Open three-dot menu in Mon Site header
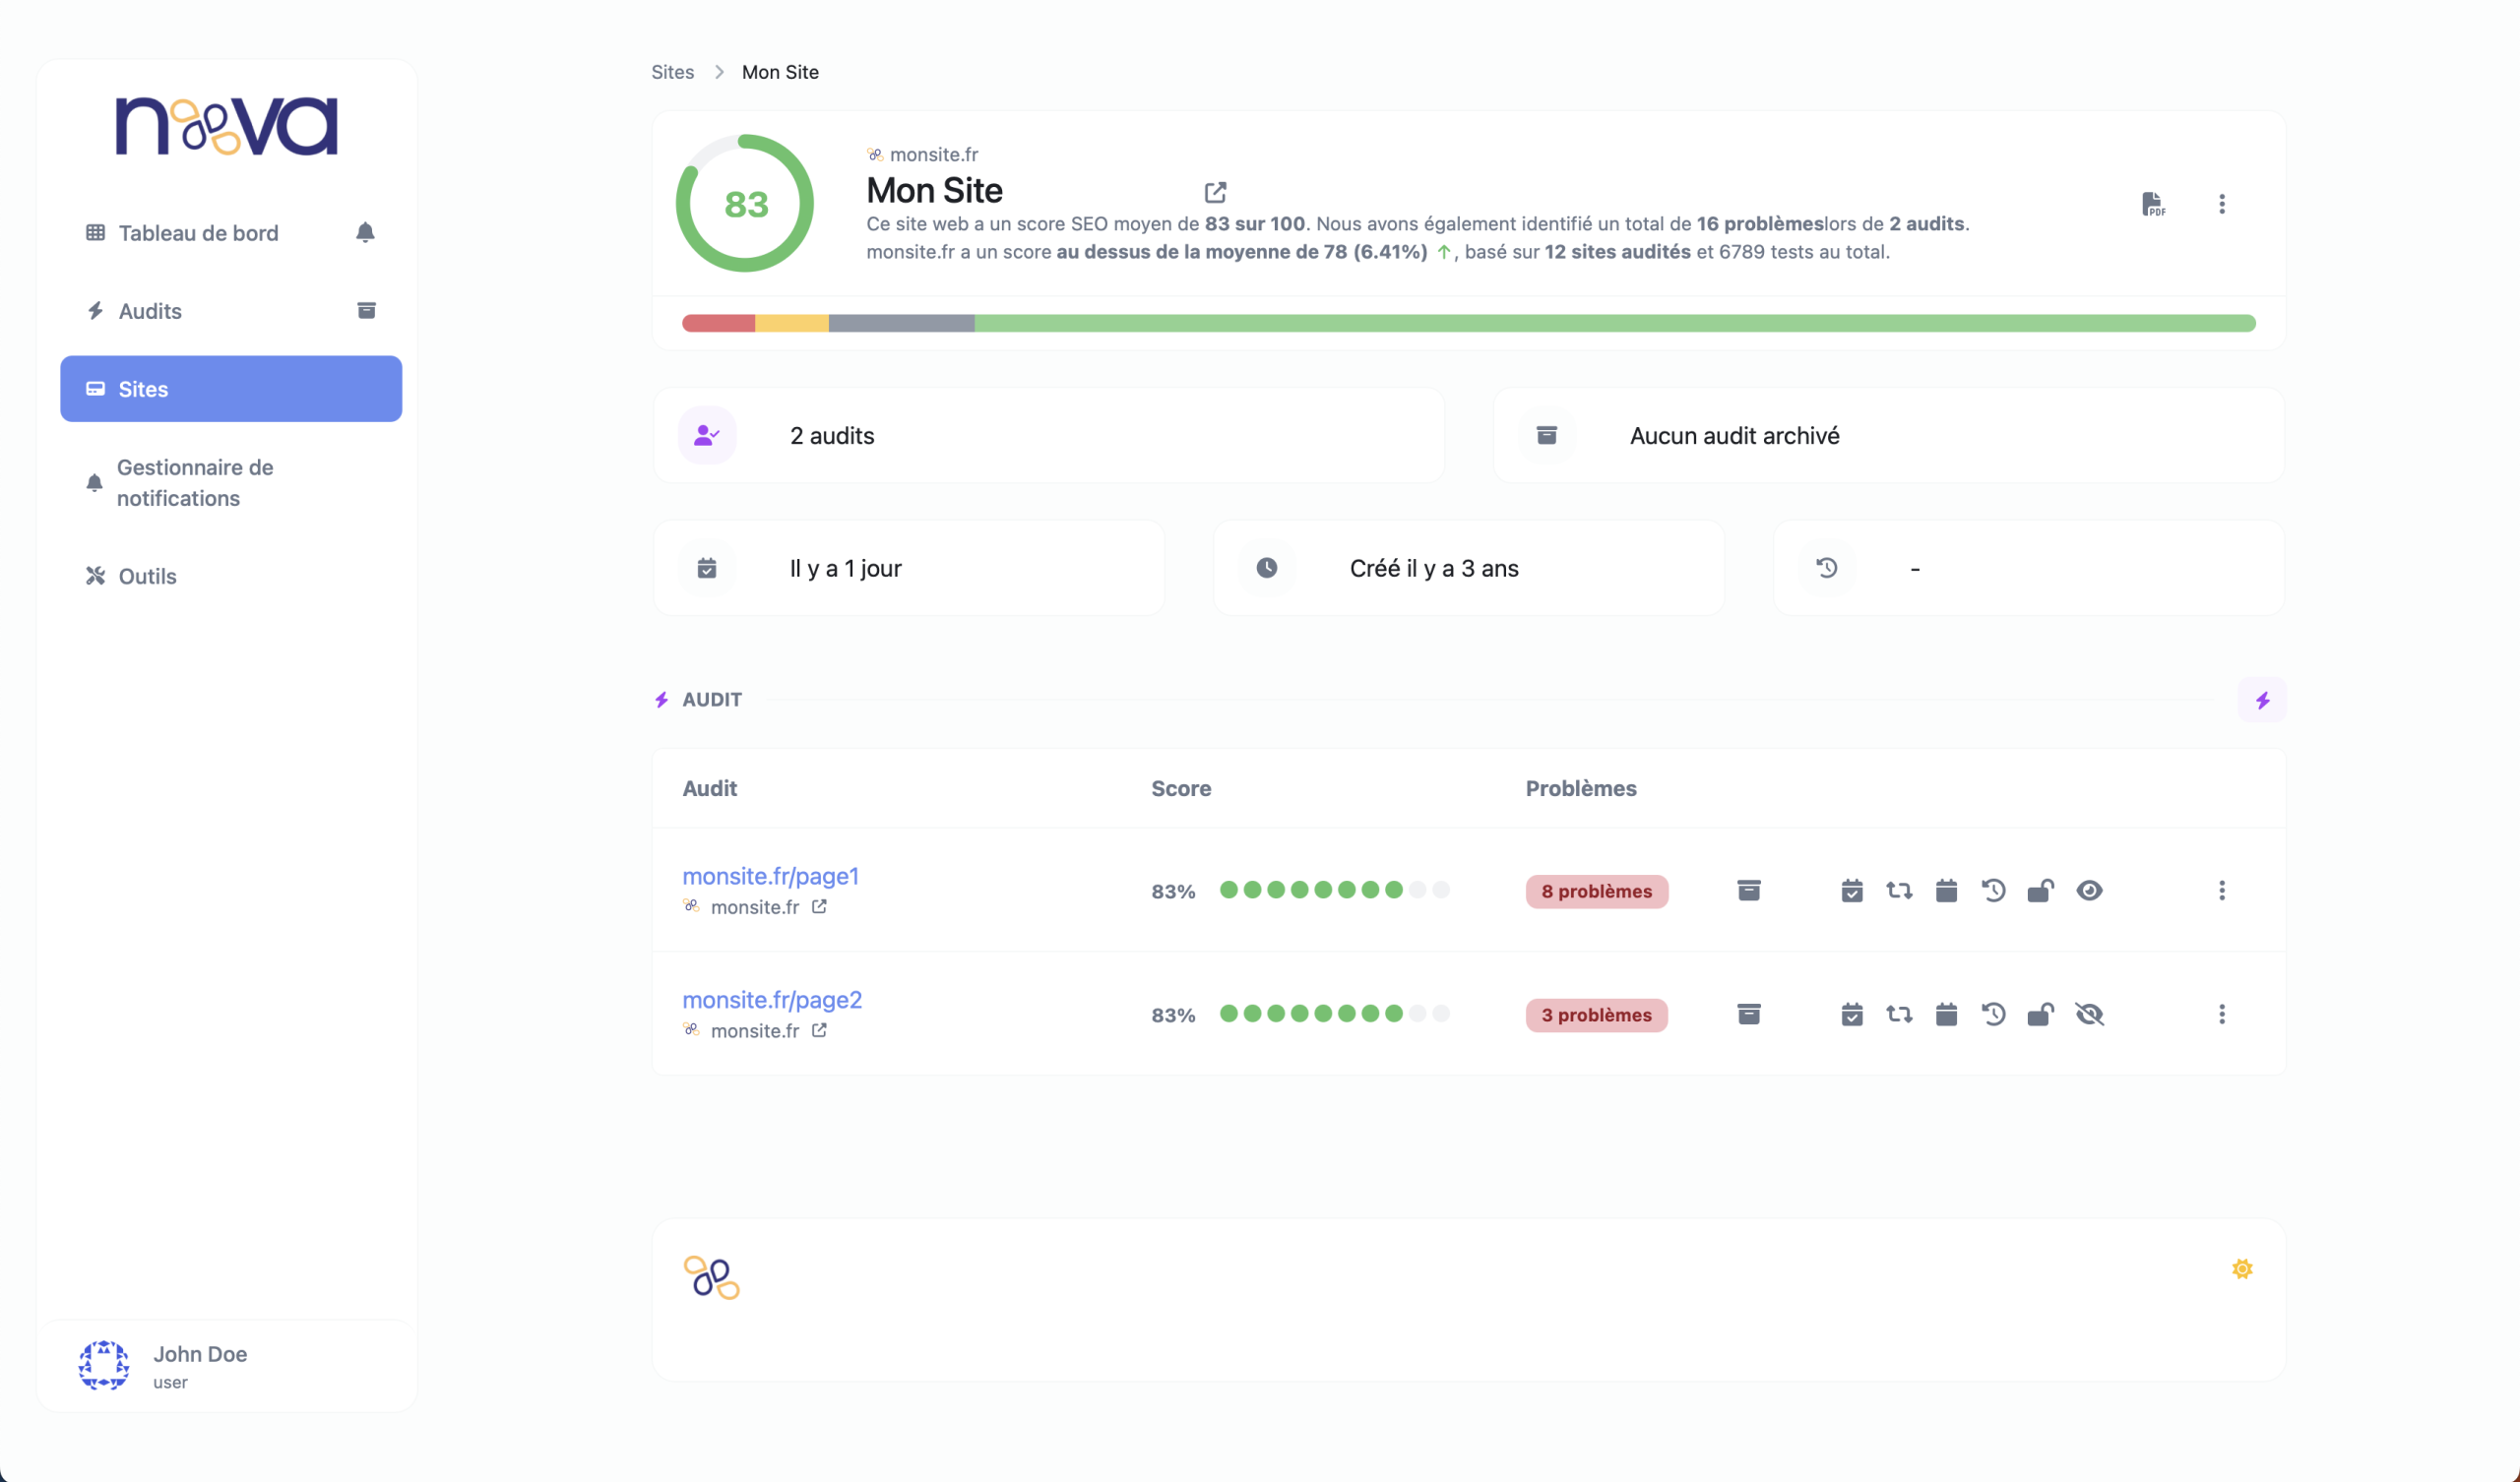Image resolution: width=2520 pixels, height=1482 pixels. point(2222,204)
